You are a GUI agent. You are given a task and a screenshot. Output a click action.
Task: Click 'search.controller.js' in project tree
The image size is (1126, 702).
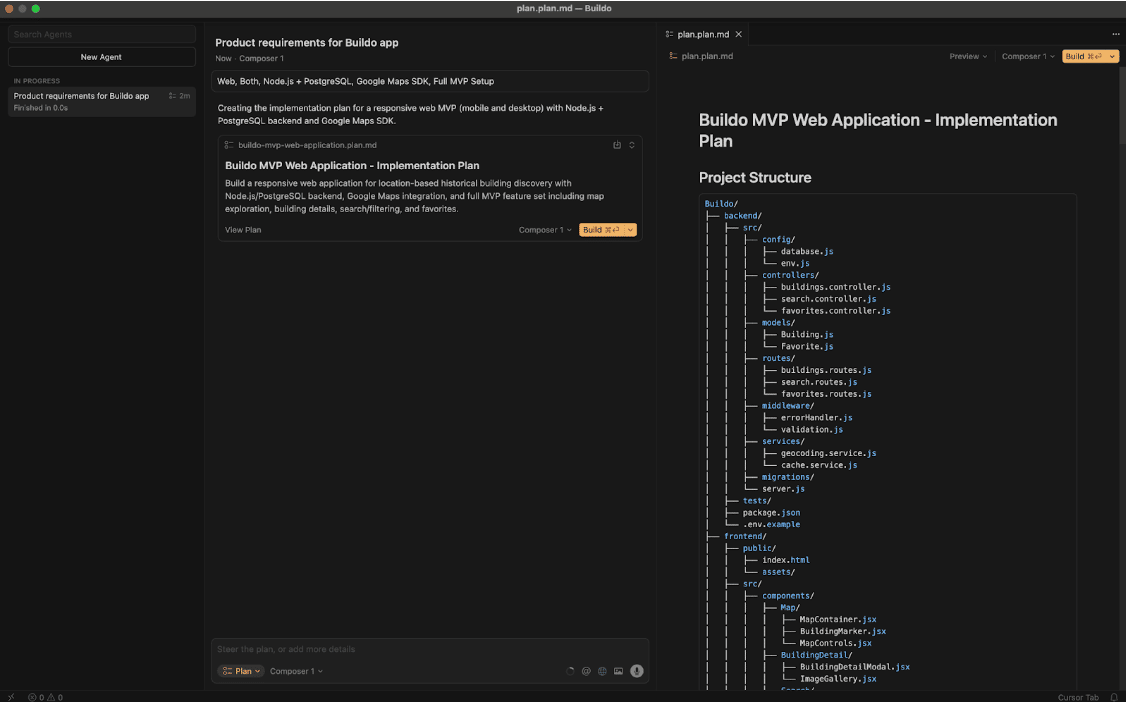[829, 299]
